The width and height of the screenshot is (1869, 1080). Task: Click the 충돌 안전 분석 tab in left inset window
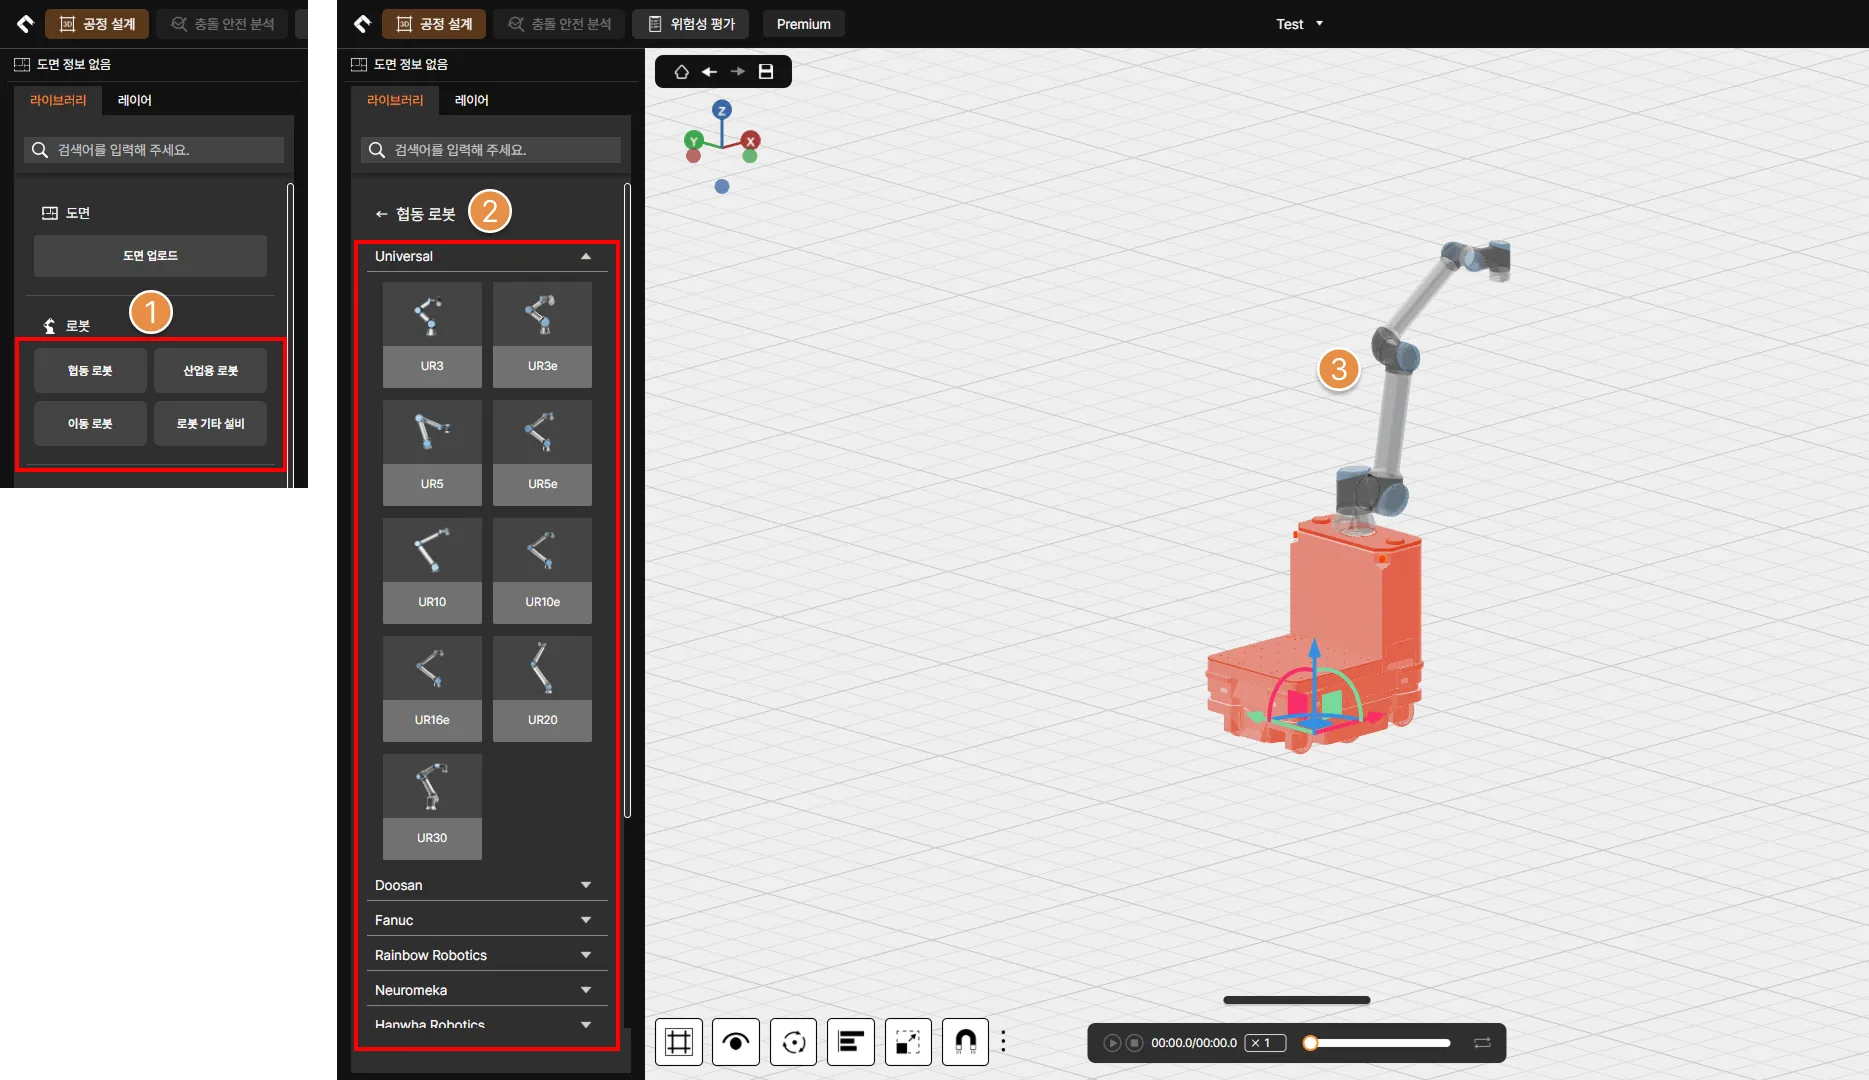coord(222,24)
